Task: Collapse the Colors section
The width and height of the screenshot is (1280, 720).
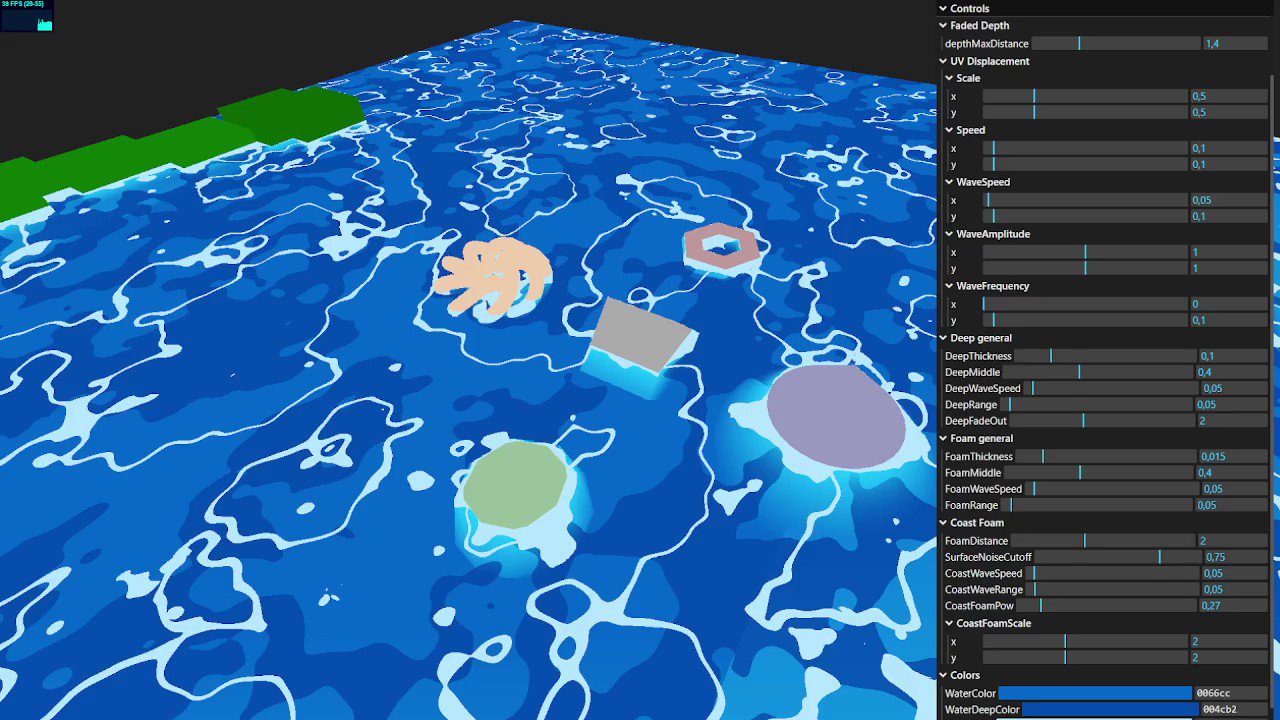Action: pyautogui.click(x=942, y=675)
